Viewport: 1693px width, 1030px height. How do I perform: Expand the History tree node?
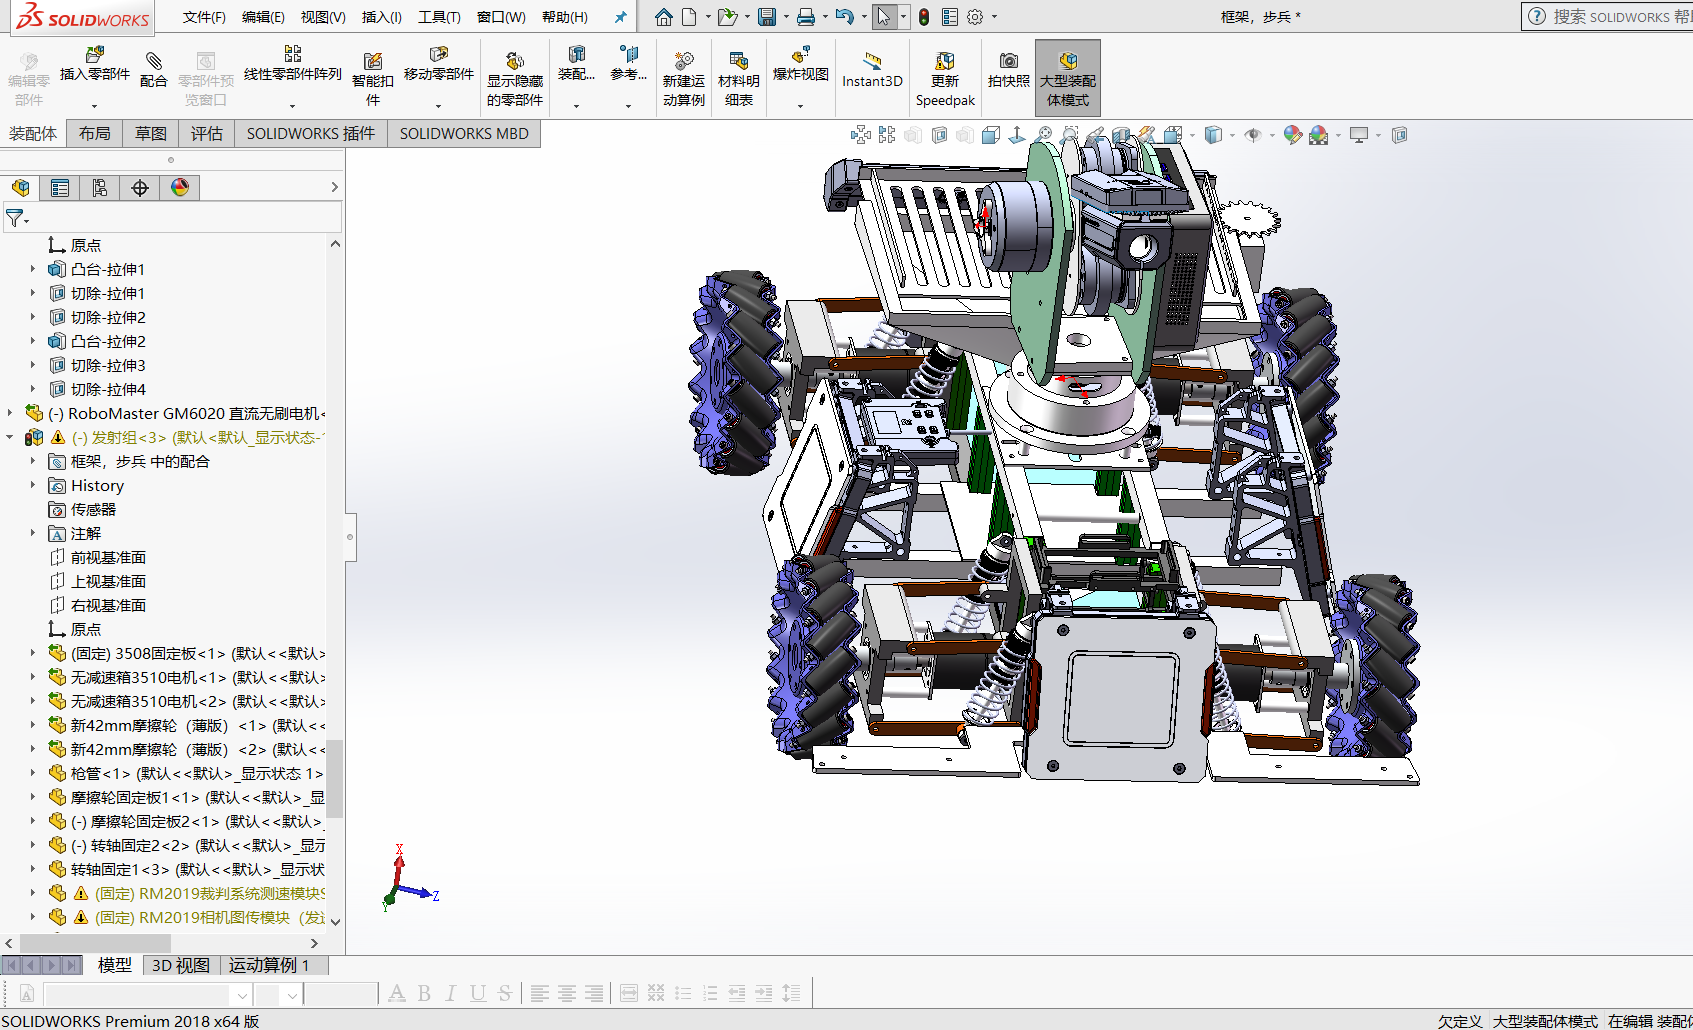coord(32,485)
